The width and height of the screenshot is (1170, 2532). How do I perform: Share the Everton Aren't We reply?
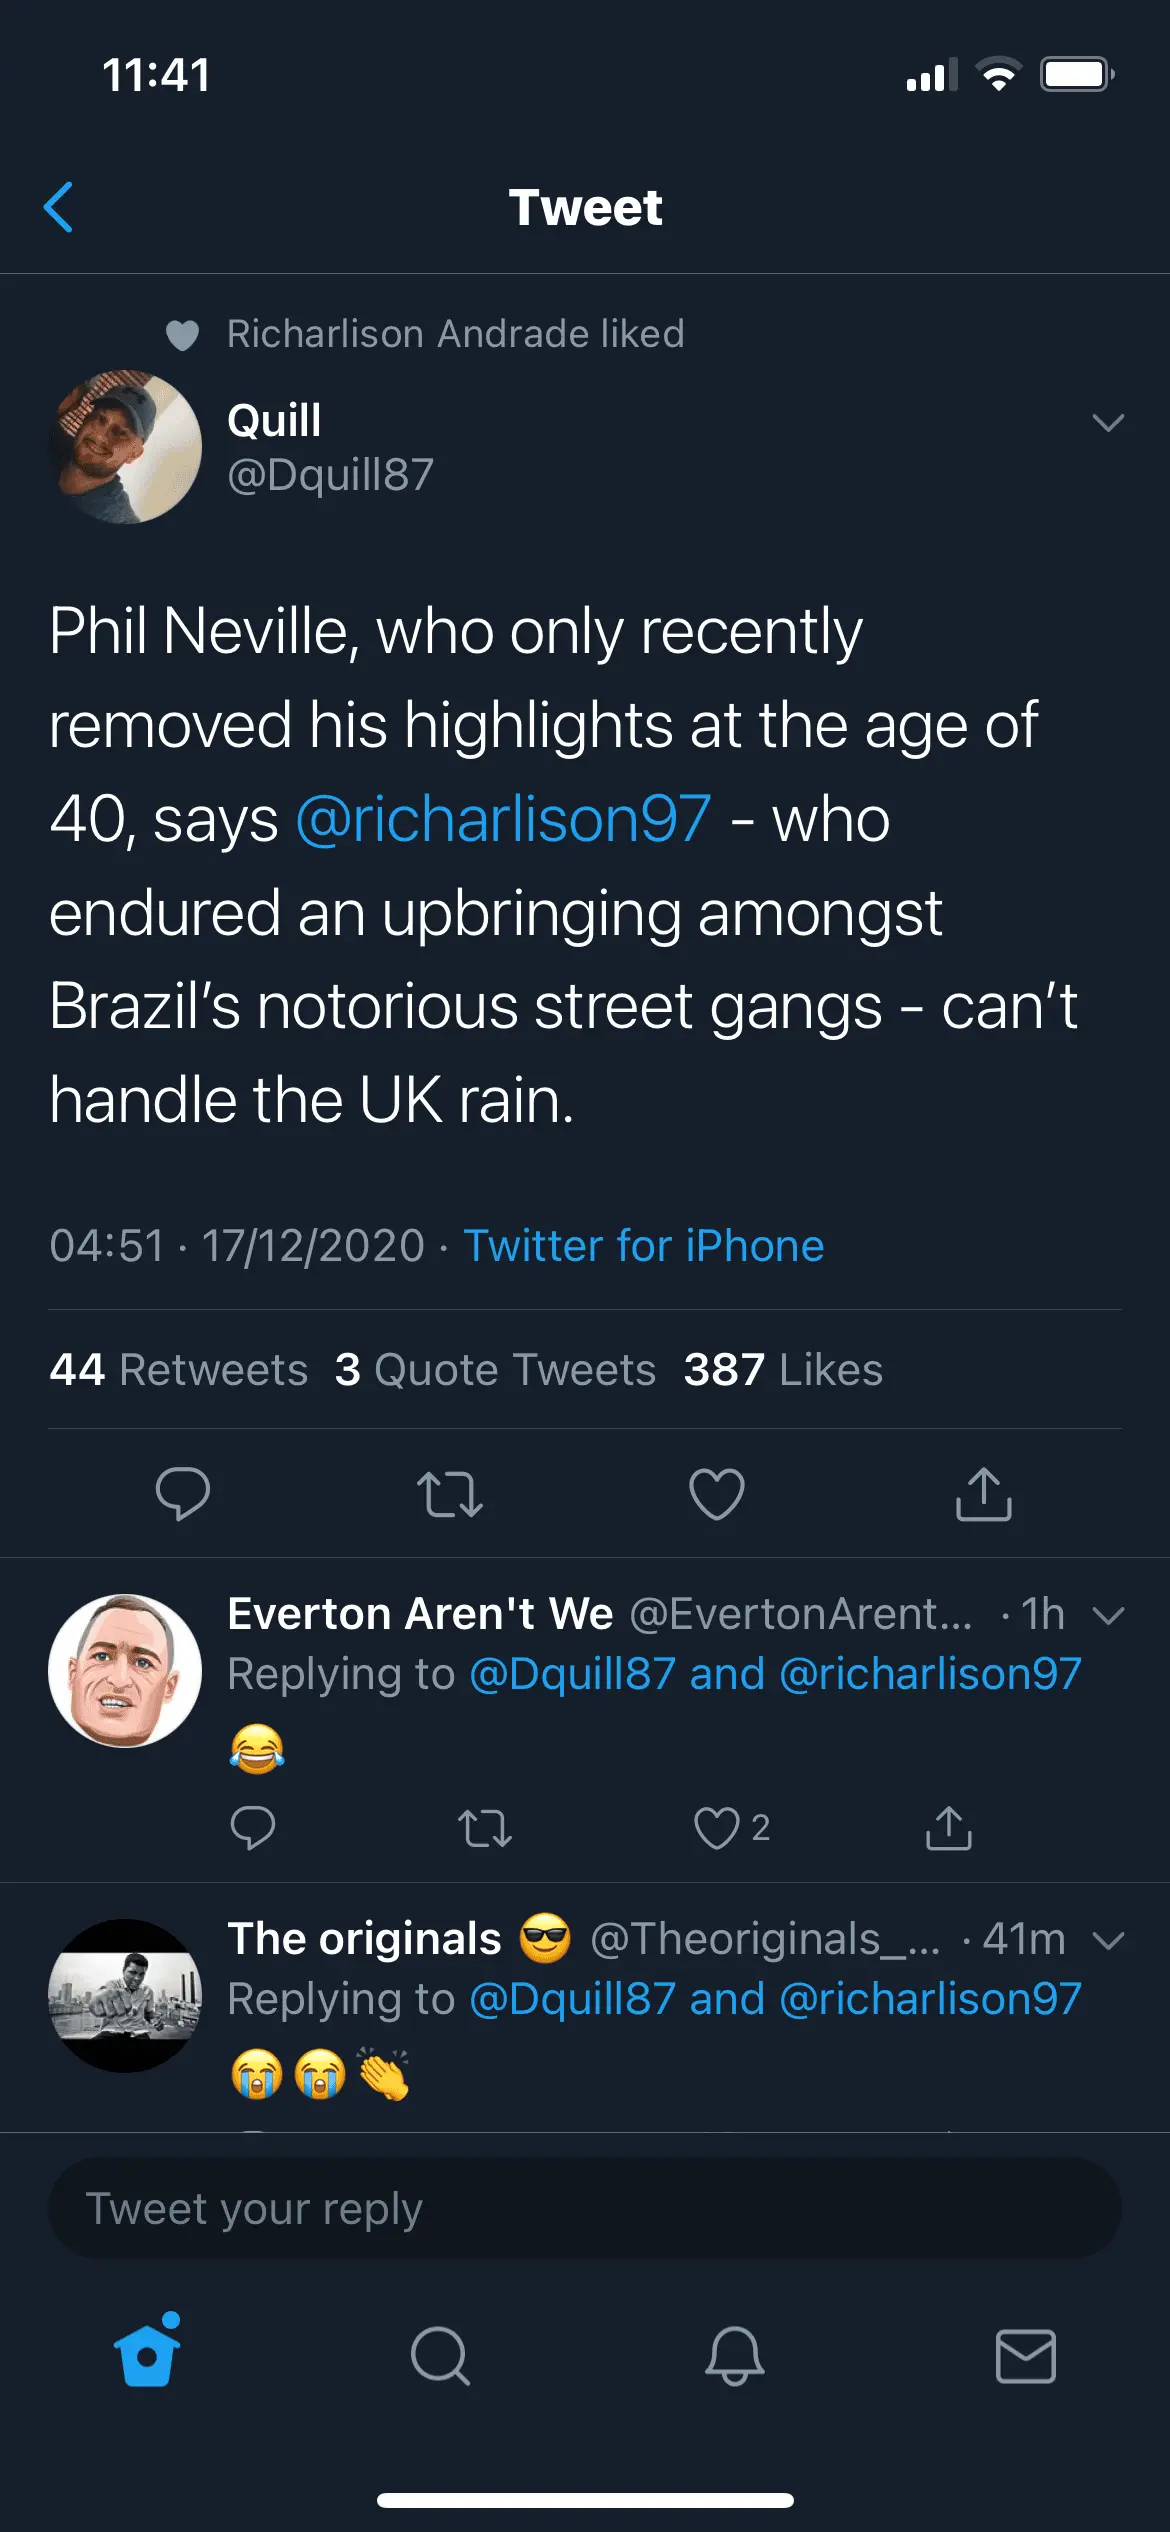point(948,1828)
